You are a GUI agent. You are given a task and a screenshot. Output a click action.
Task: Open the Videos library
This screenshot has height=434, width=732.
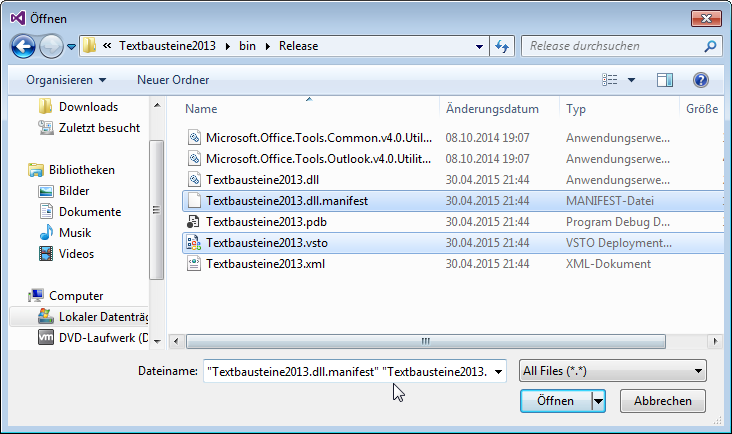pos(76,254)
